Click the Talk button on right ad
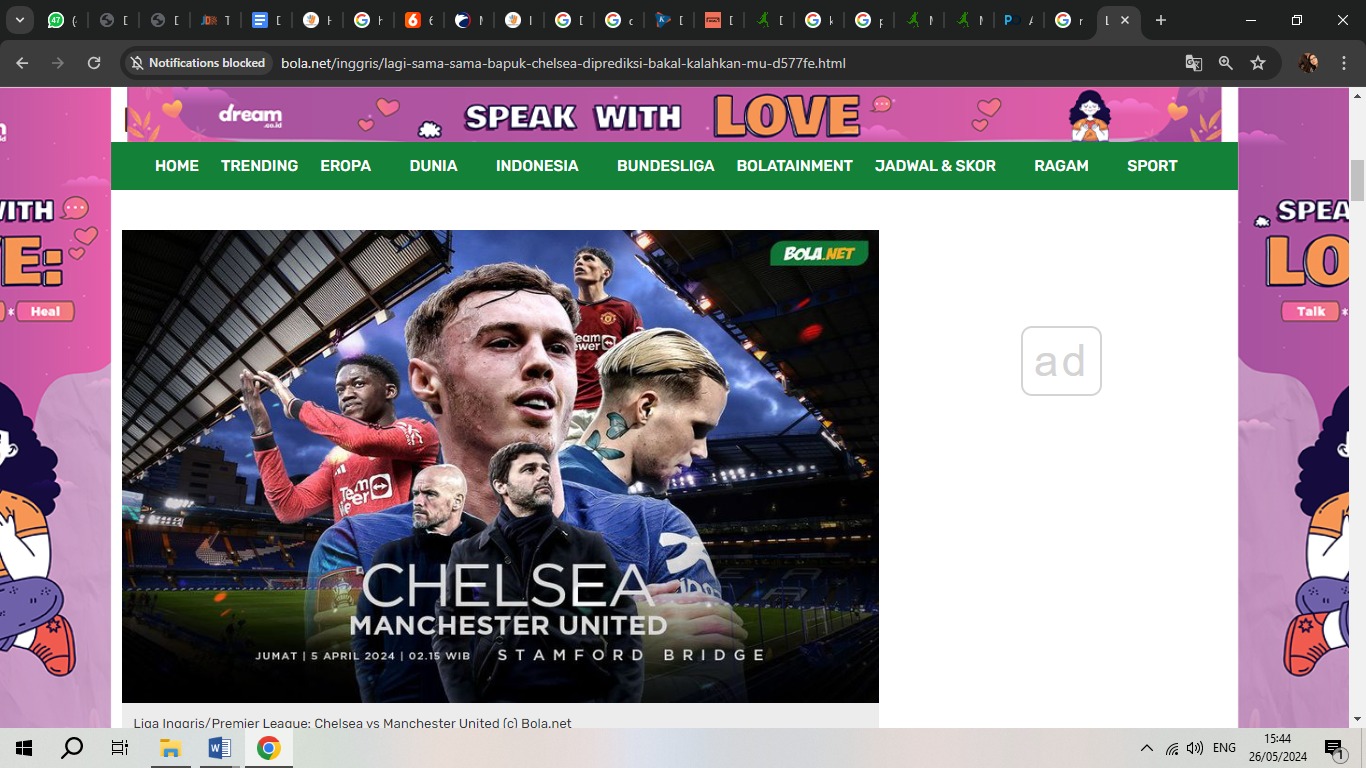This screenshot has width=1366, height=768. tap(1310, 311)
